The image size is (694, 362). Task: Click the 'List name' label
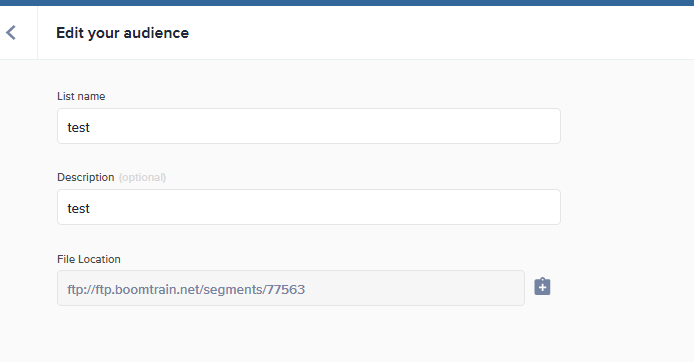(x=81, y=96)
